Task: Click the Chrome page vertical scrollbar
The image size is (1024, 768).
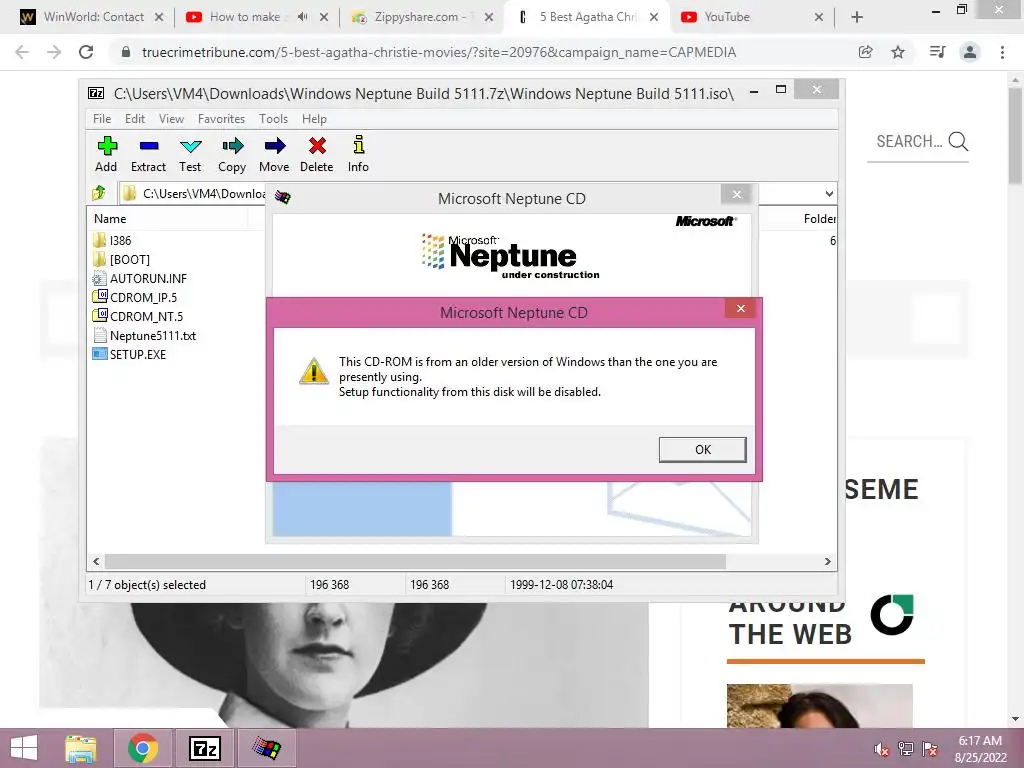Action: tap(1016, 137)
